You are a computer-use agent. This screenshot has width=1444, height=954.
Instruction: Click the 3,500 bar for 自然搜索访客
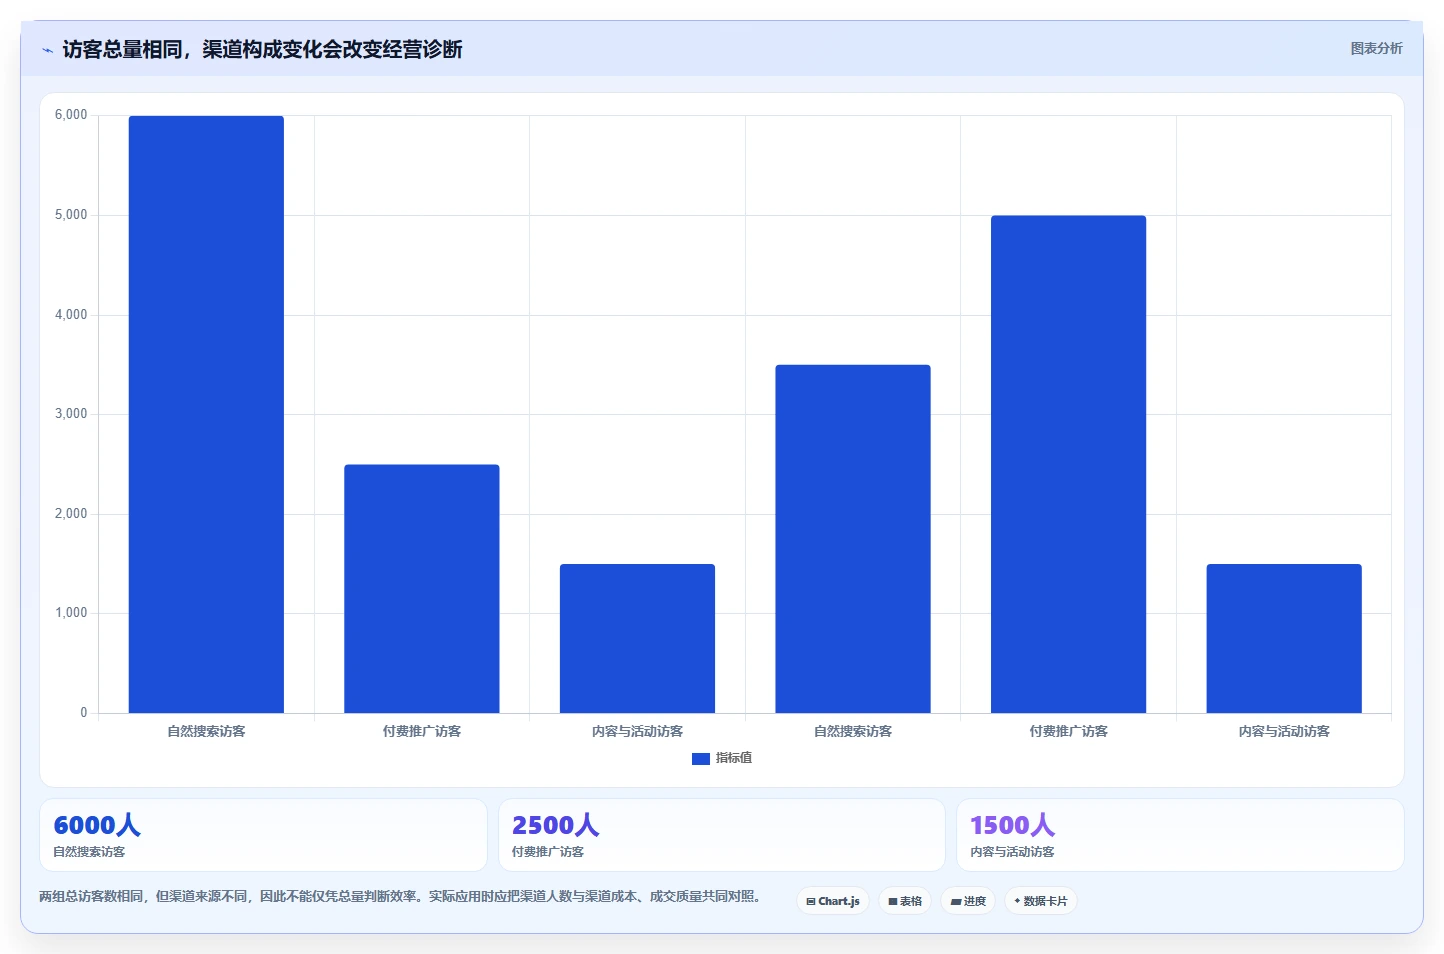(x=853, y=539)
